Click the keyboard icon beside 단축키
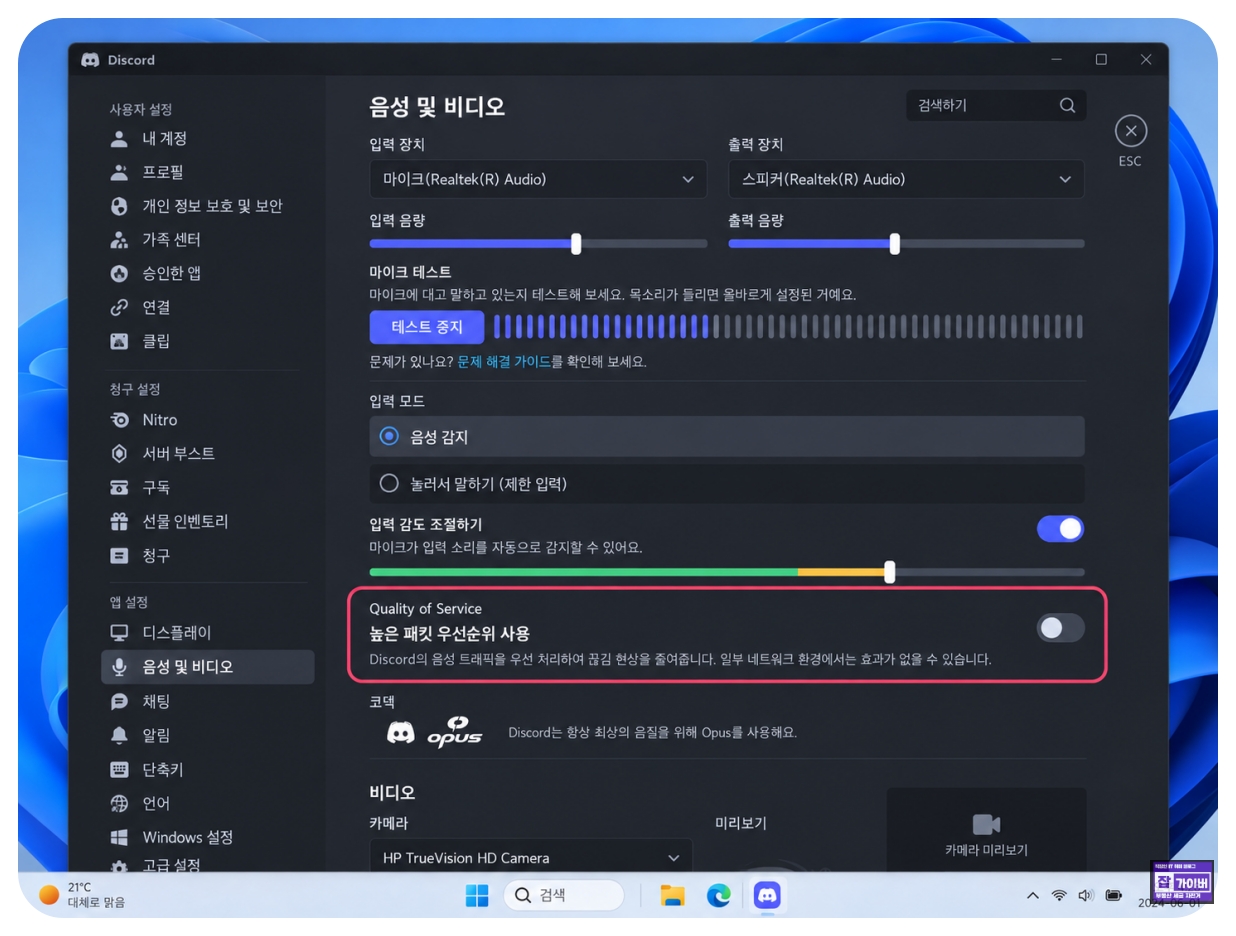Image resolution: width=1236 pixels, height=936 pixels. tap(120, 769)
